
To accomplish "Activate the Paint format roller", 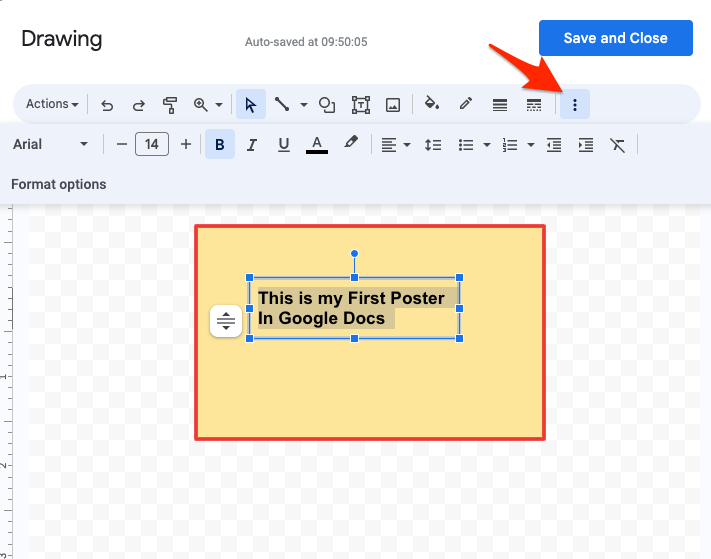I will click(170, 105).
